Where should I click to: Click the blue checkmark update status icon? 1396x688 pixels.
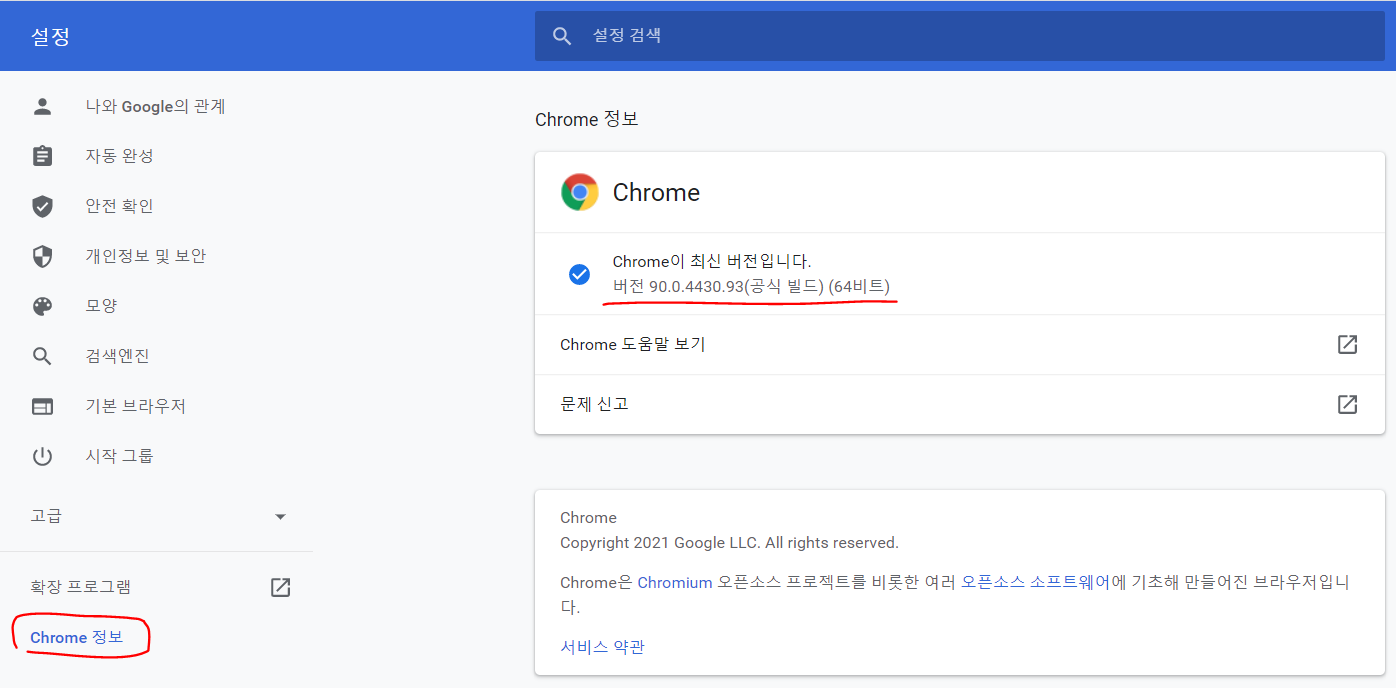click(x=579, y=274)
